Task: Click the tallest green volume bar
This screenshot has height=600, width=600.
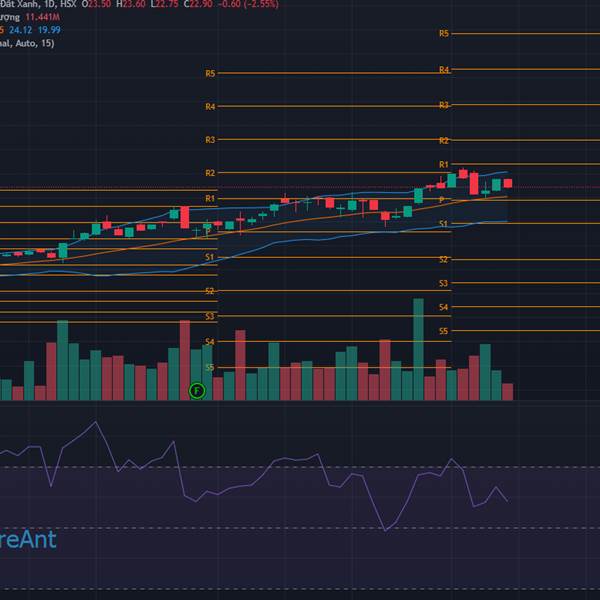Action: pos(418,349)
